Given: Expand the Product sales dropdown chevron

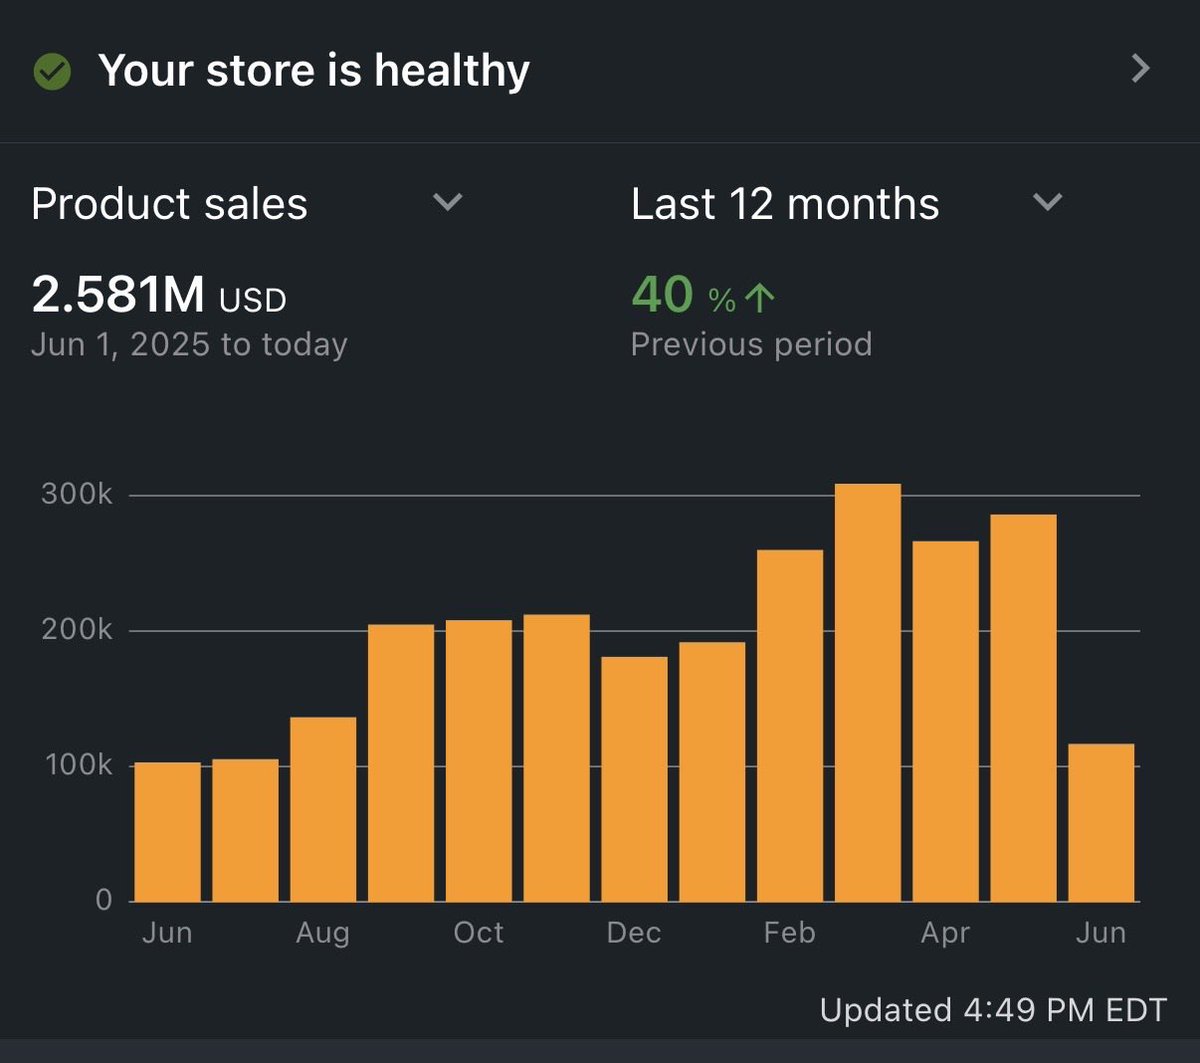Looking at the screenshot, I should (447, 203).
